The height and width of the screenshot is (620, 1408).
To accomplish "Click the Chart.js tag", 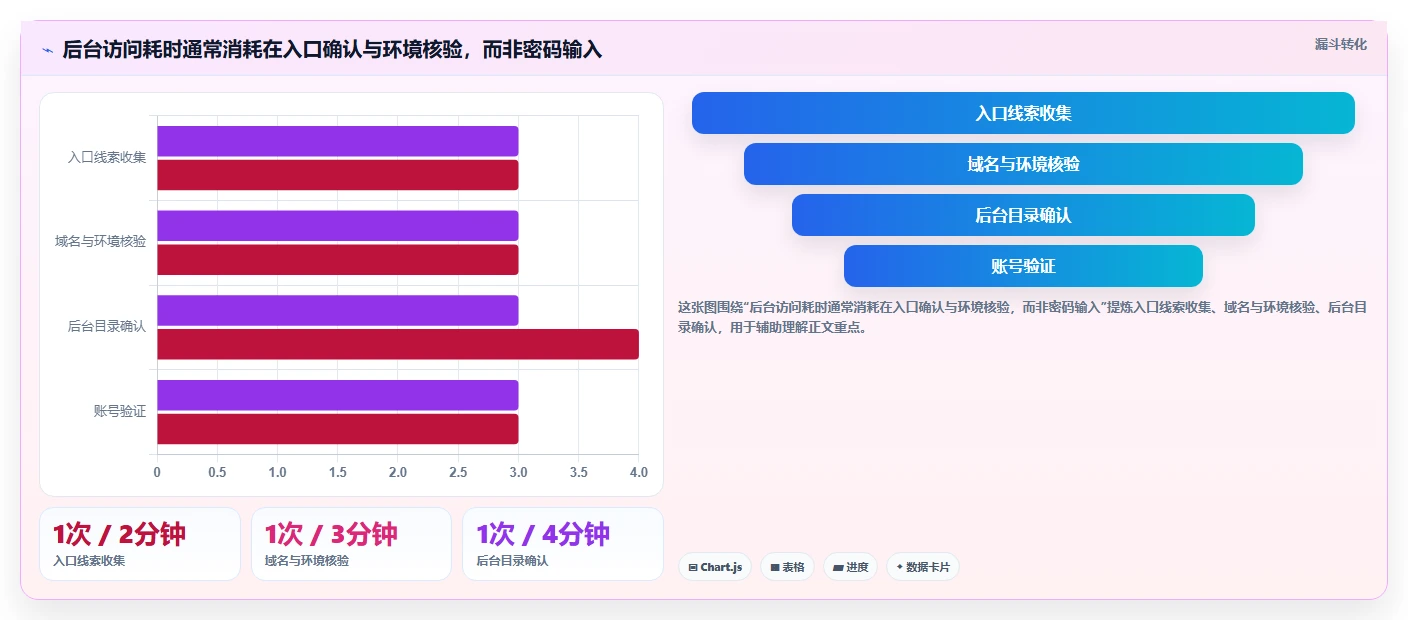I will (x=715, y=567).
